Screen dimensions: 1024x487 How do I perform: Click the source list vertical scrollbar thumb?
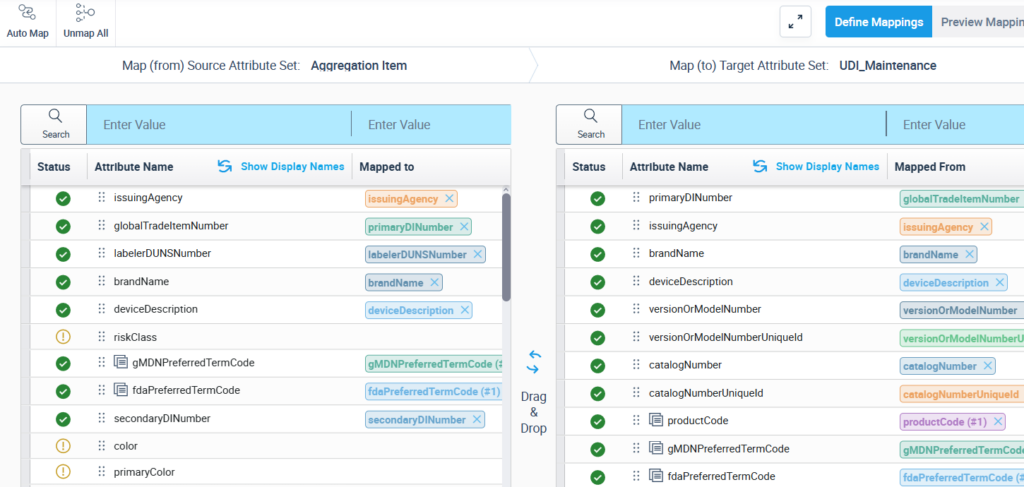506,247
